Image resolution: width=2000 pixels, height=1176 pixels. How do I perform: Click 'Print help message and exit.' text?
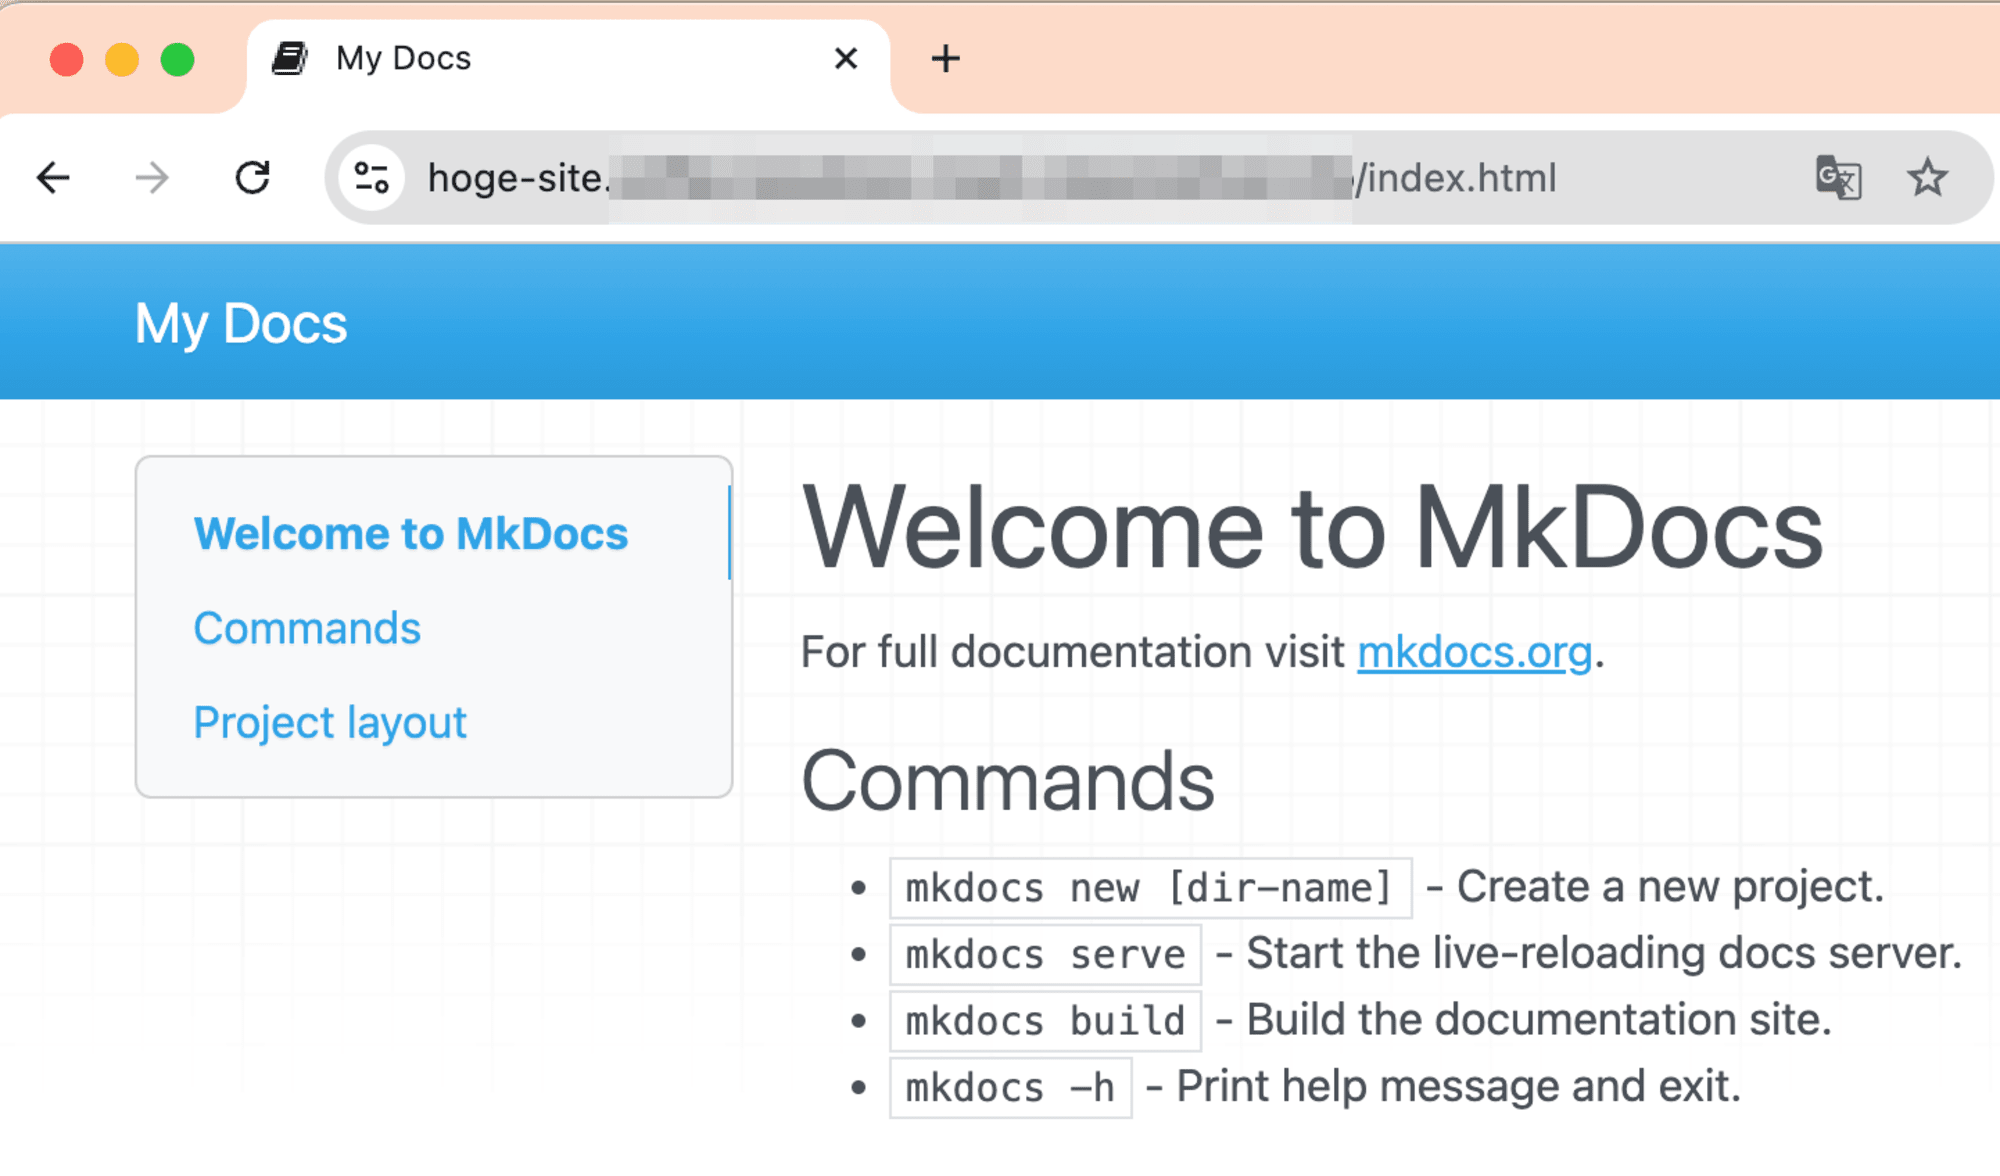[1459, 1086]
